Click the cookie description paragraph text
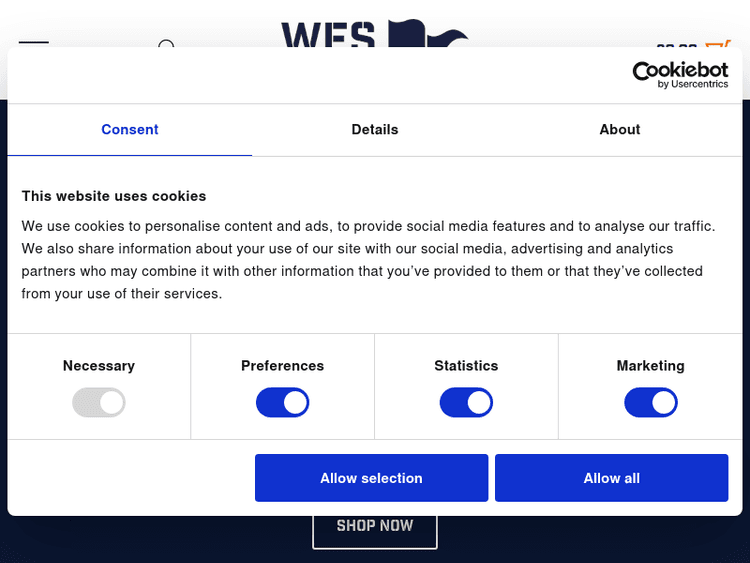Screen dimensions: 750x563 pos(368,260)
